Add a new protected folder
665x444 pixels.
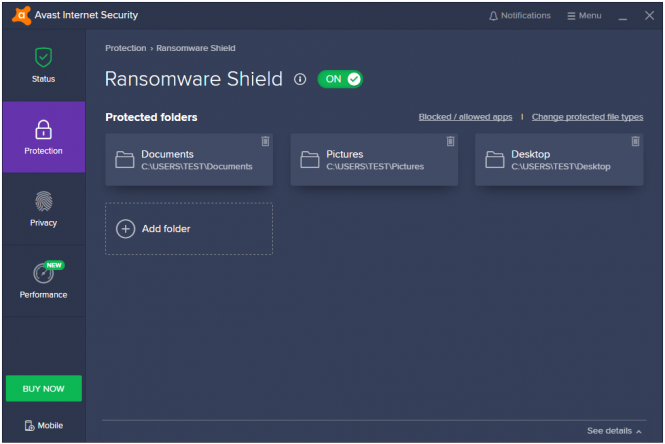189,229
